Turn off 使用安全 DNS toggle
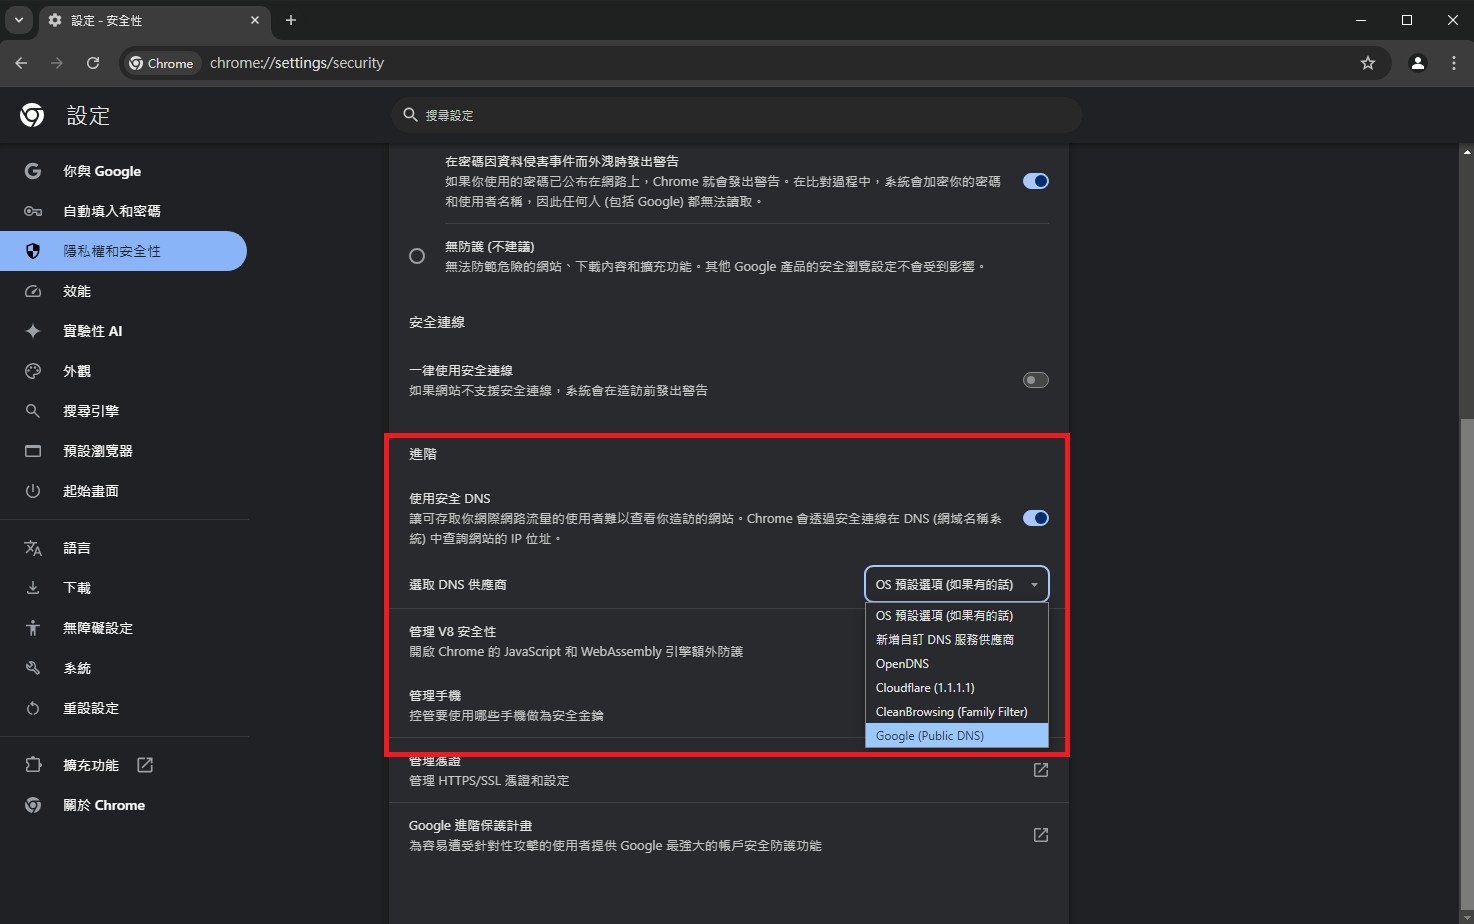 pyautogui.click(x=1036, y=518)
